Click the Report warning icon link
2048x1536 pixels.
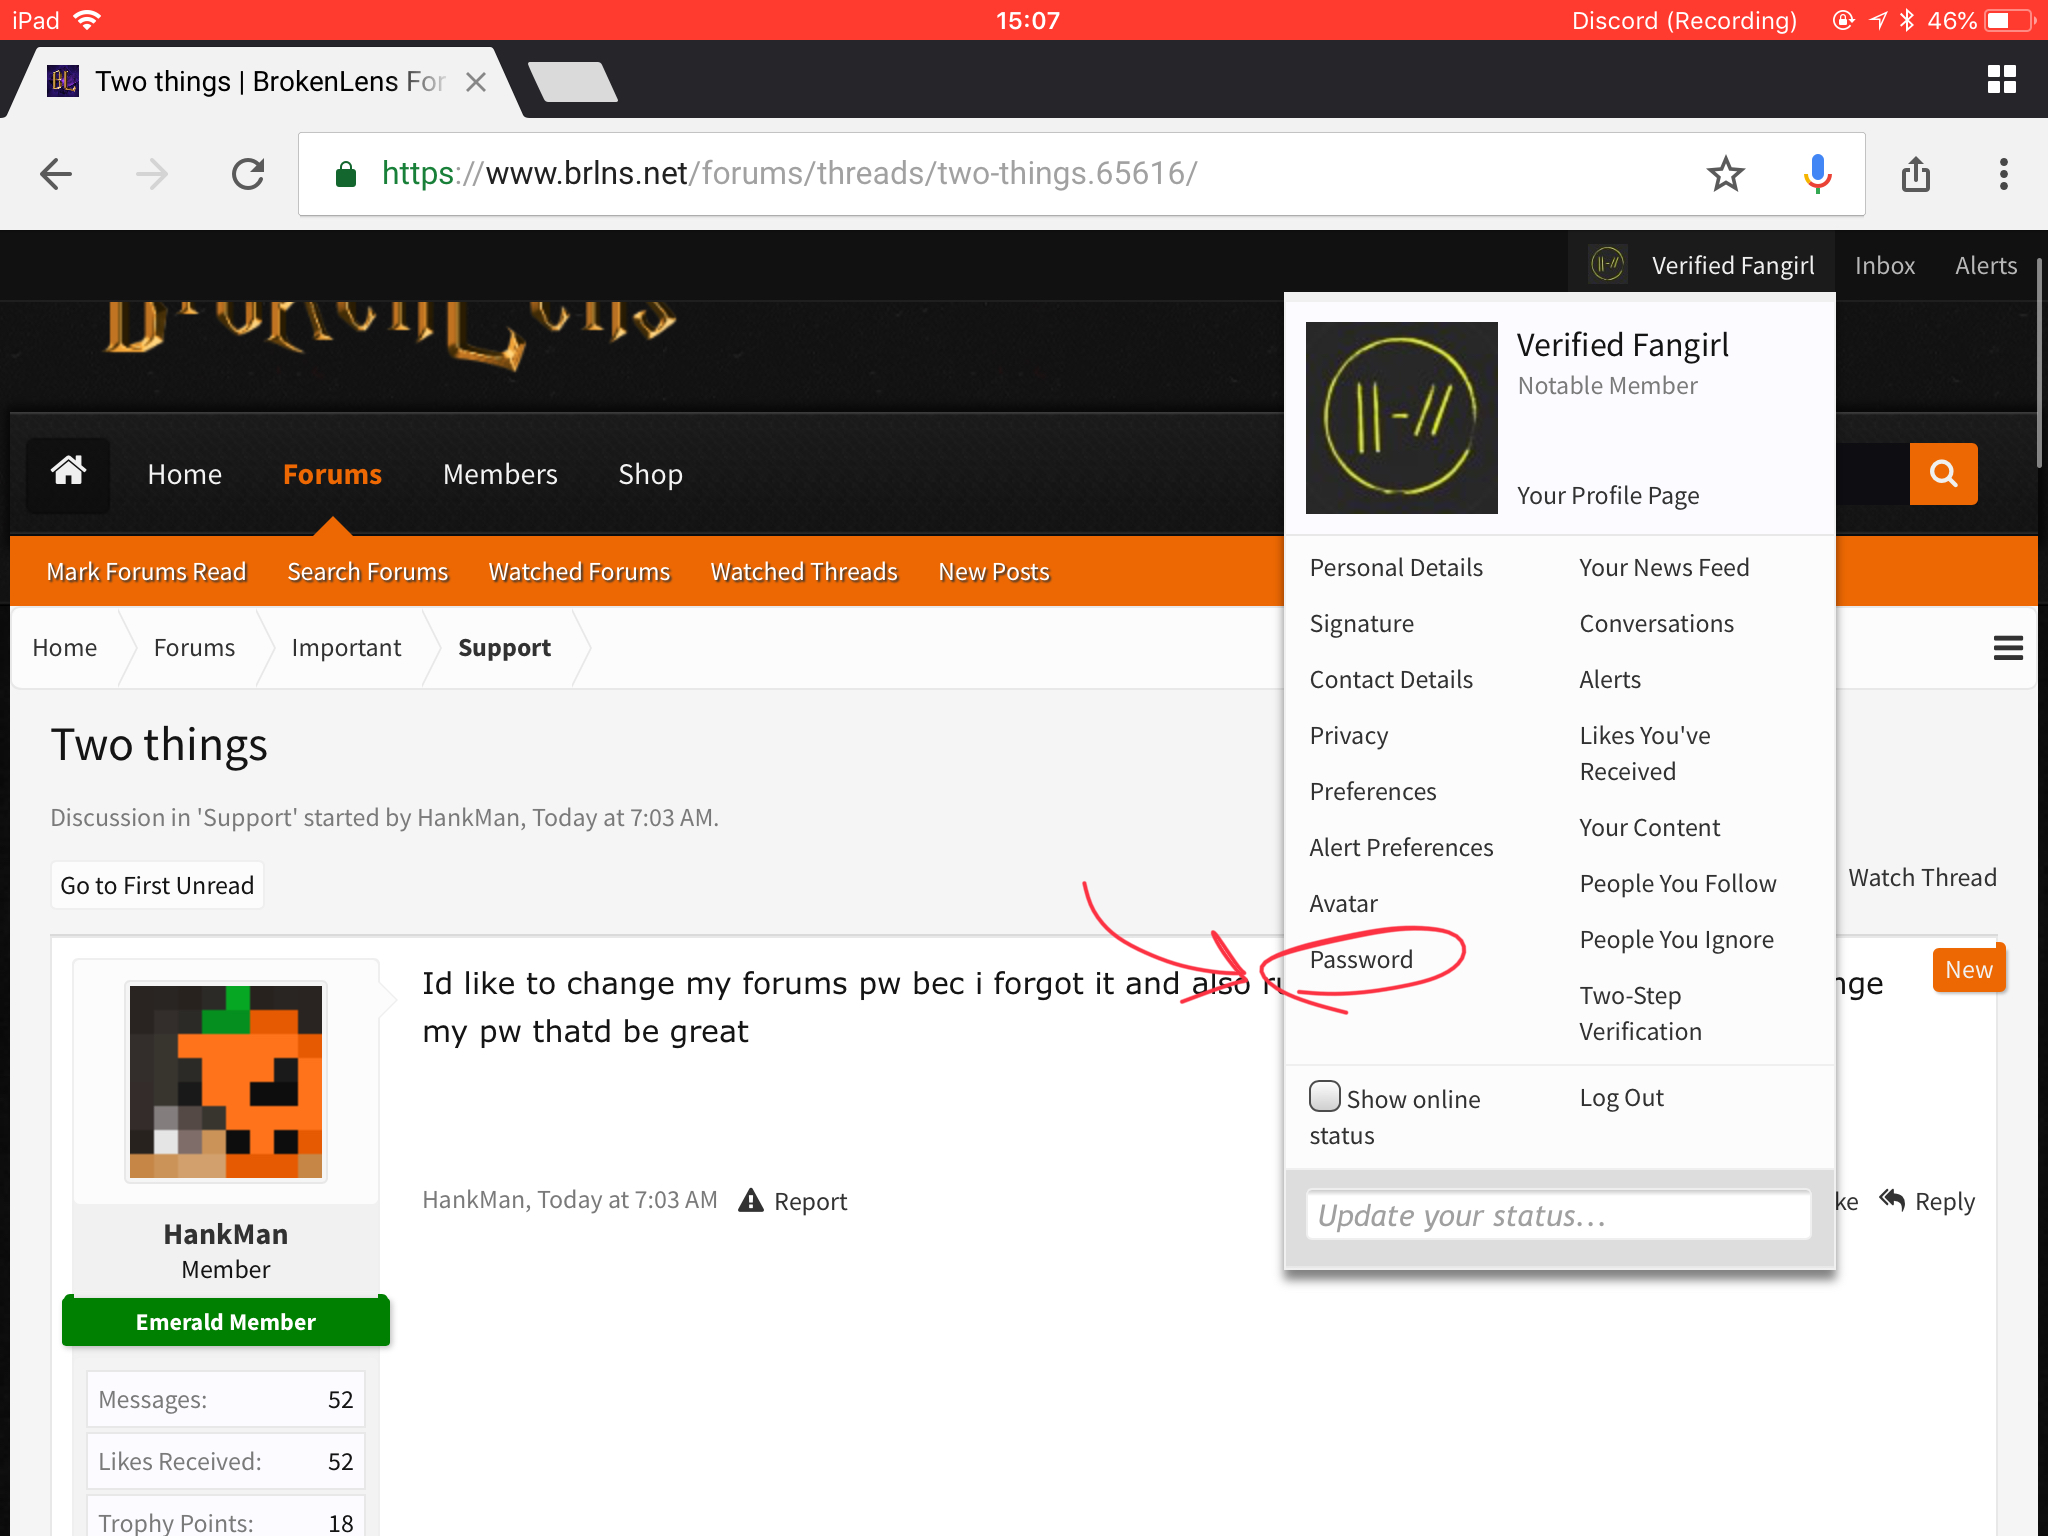pyautogui.click(x=792, y=1201)
